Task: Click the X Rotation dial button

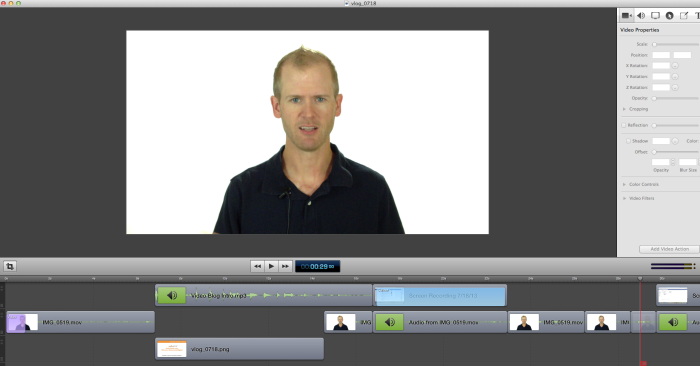Action: (675, 66)
